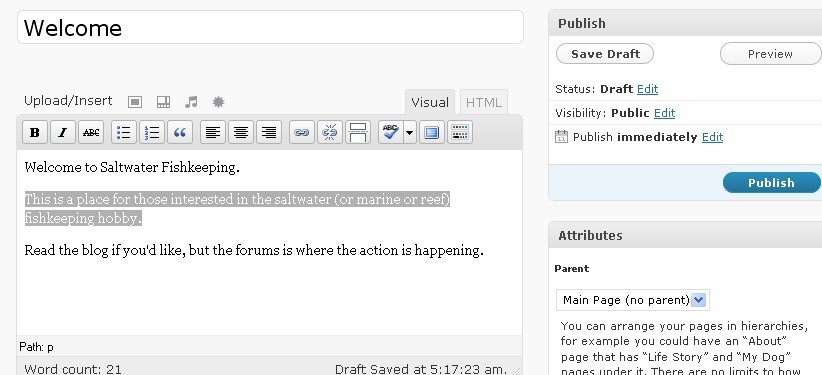This screenshot has height=375, width=822.
Task: Center align the selected text
Action: coord(241,132)
